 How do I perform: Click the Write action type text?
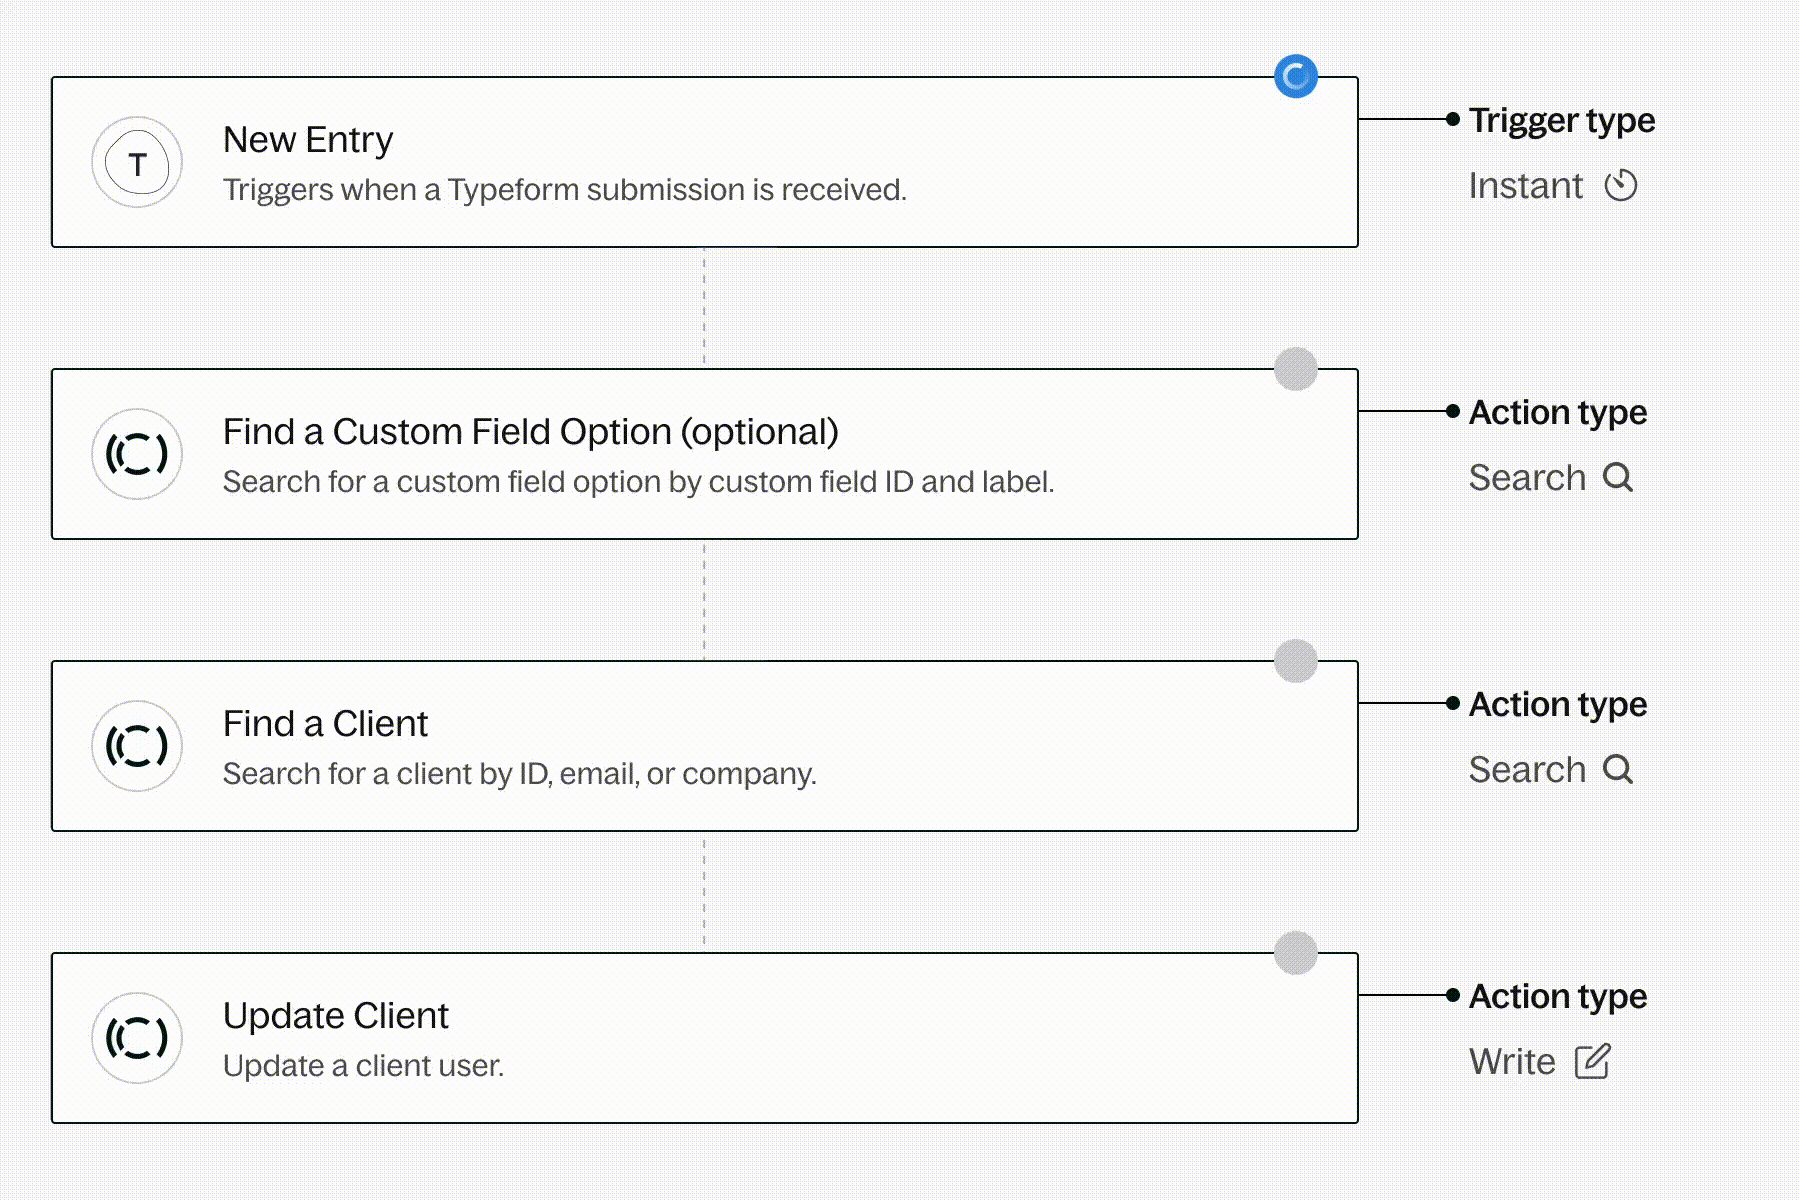pos(1512,1062)
